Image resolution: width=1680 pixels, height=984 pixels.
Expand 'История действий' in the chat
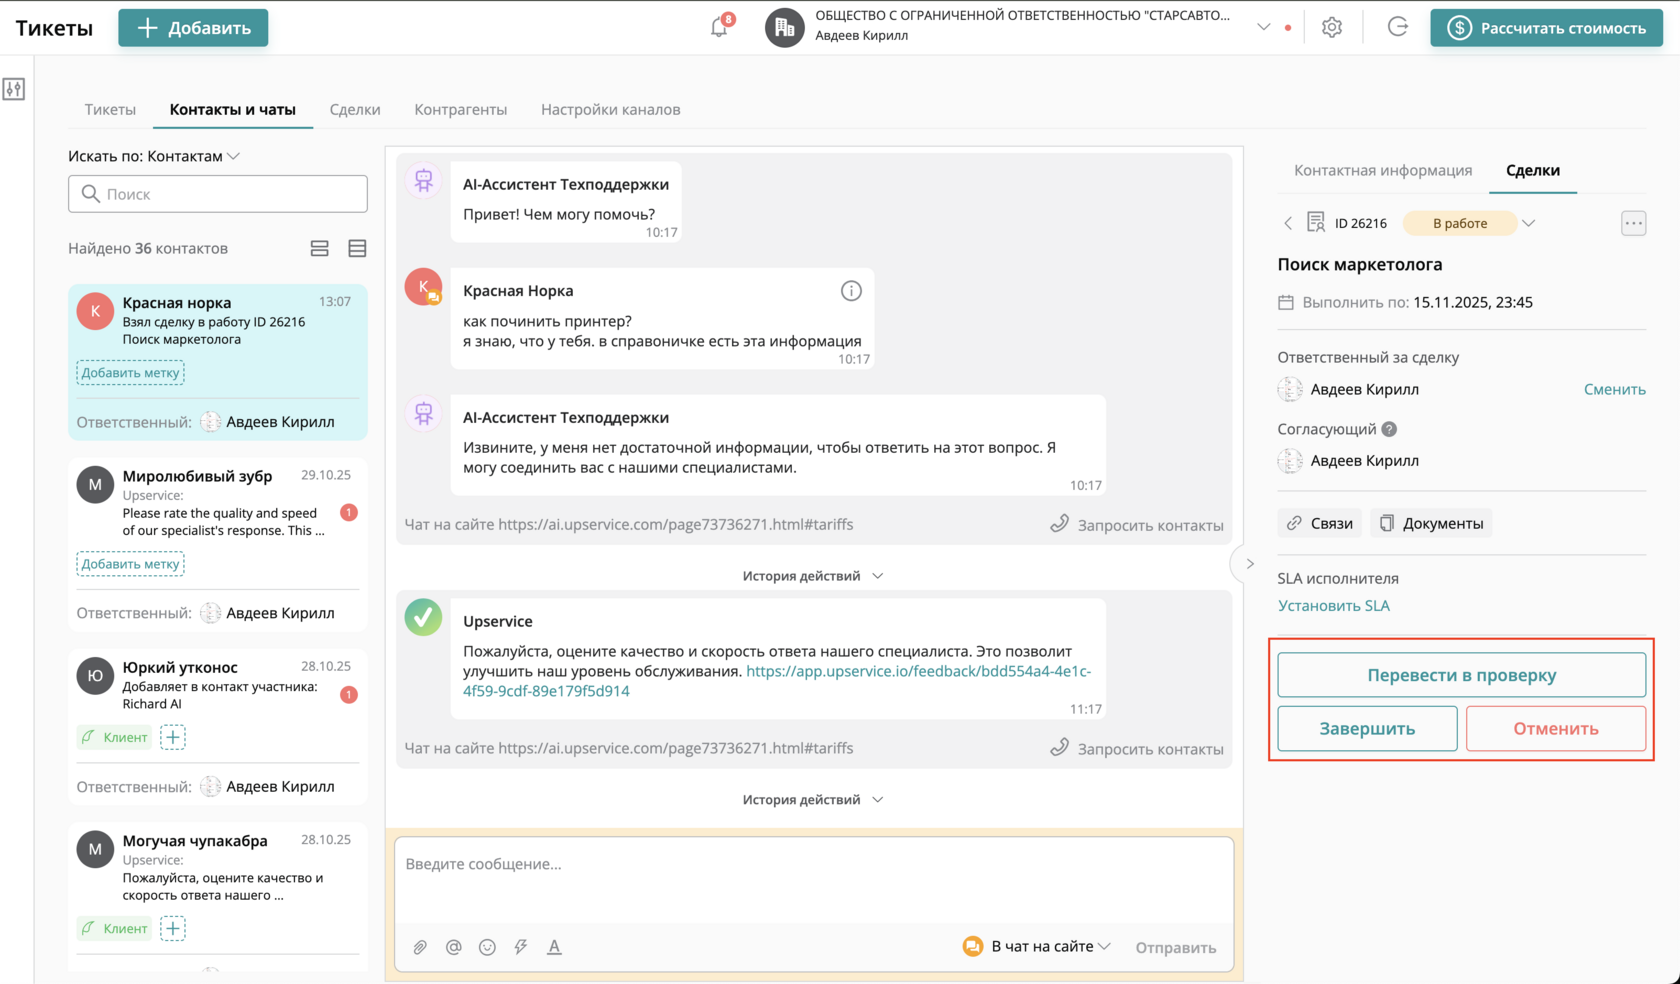(x=812, y=575)
